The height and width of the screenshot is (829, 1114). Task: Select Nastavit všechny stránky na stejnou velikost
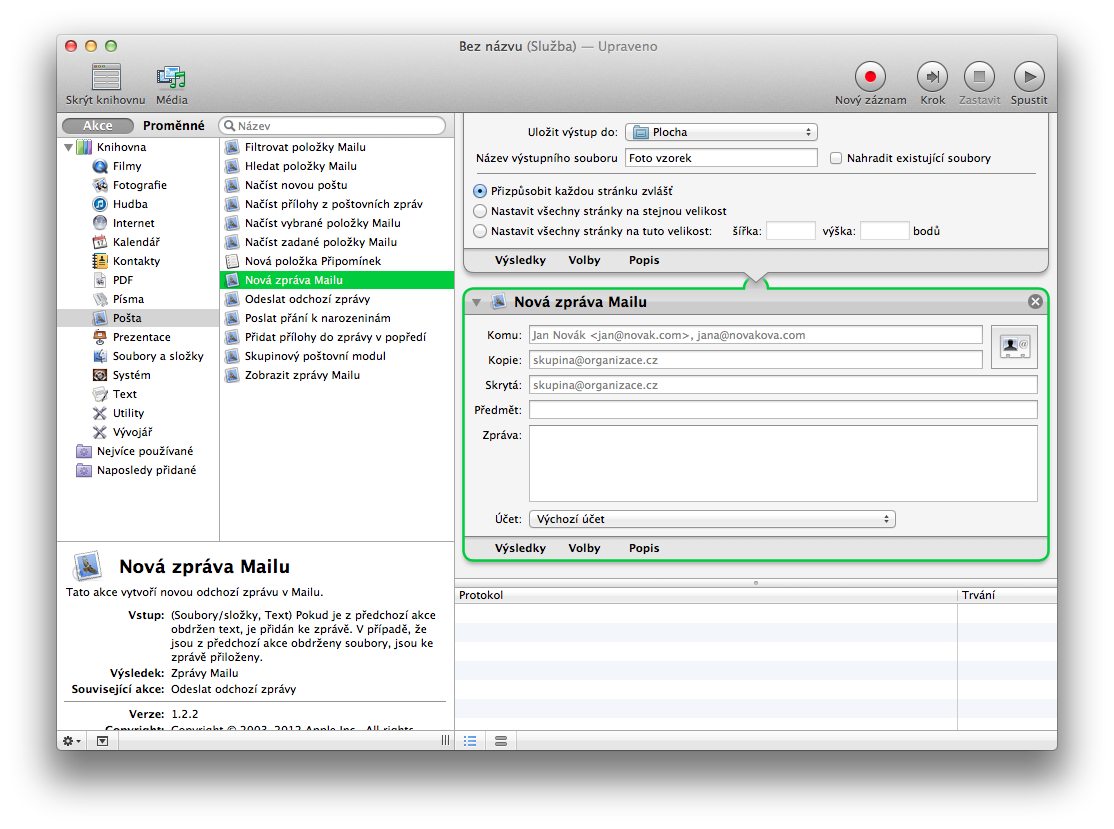481,211
